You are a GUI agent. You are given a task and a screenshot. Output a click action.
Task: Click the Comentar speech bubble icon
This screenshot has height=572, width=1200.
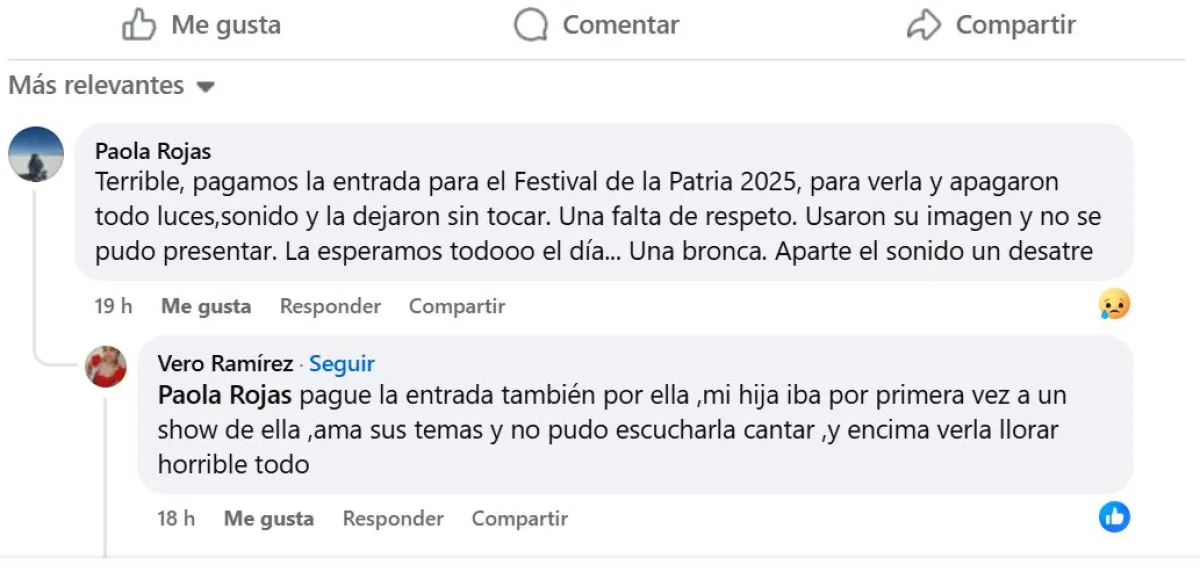coord(531,25)
